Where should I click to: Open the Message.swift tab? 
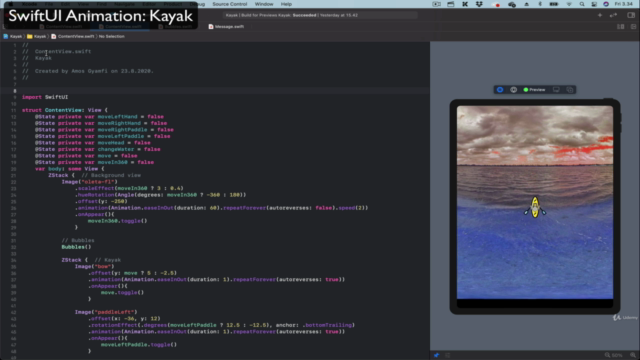(226, 27)
